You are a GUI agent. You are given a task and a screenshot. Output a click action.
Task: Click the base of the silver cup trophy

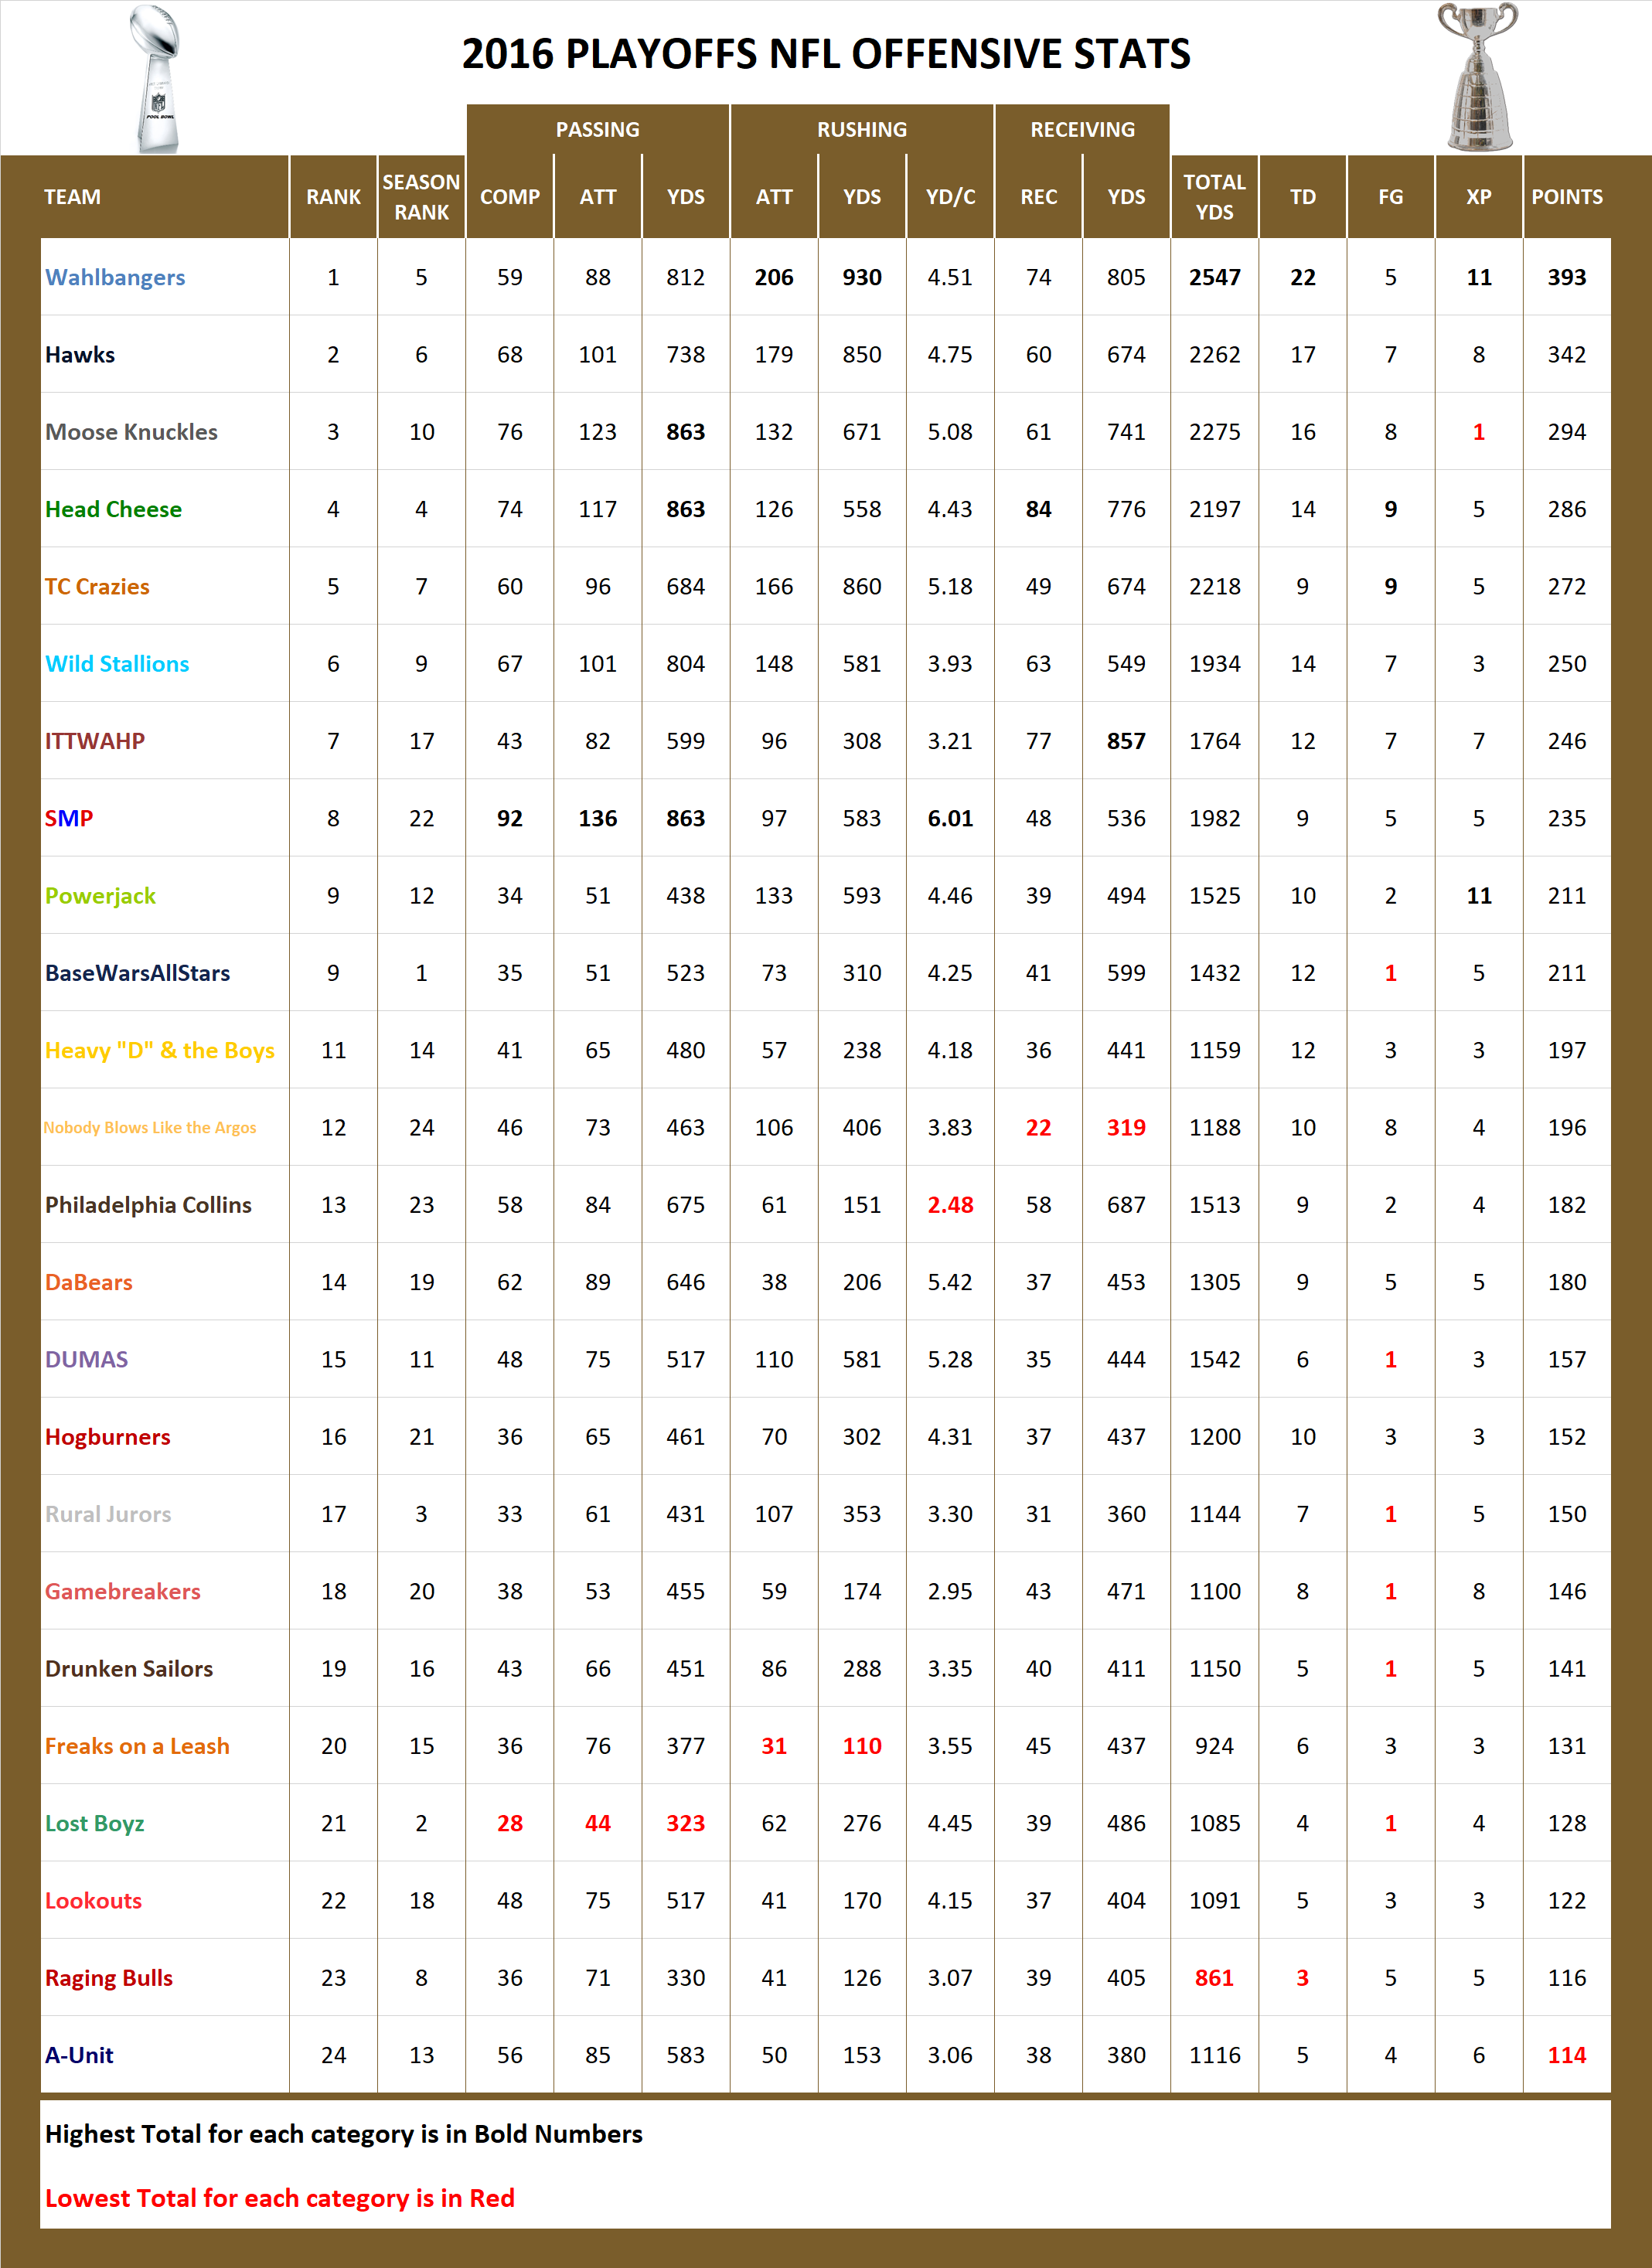pos(1480,146)
